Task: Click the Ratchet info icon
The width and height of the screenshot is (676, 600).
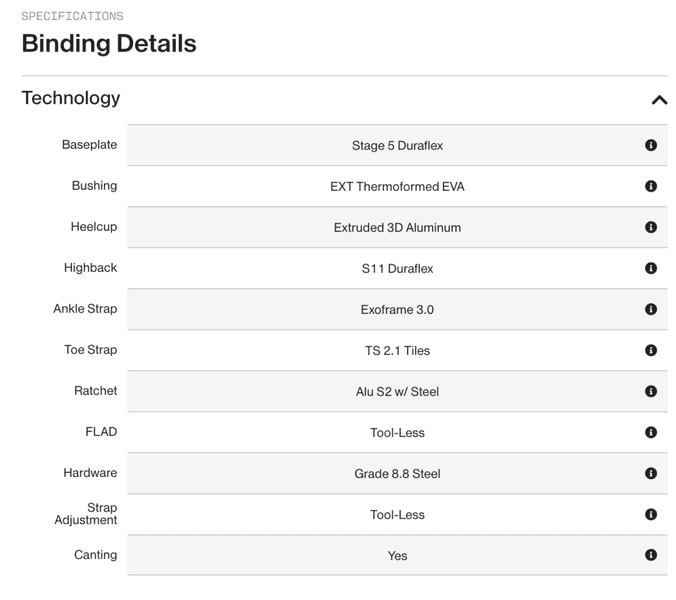Action: click(651, 391)
